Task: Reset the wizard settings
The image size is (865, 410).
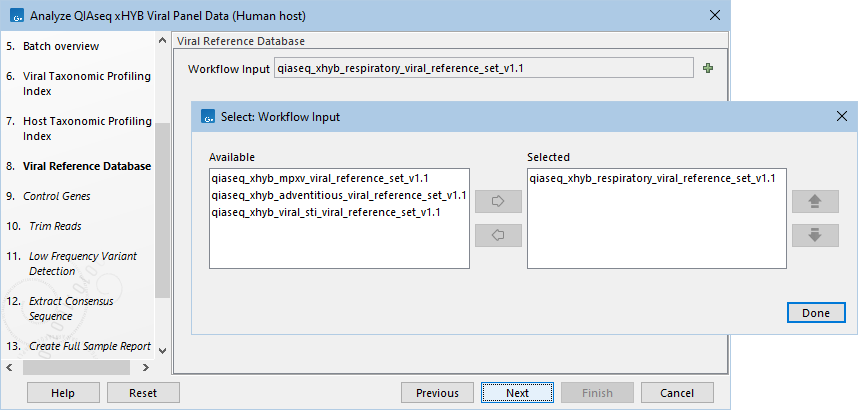Action: tap(143, 393)
